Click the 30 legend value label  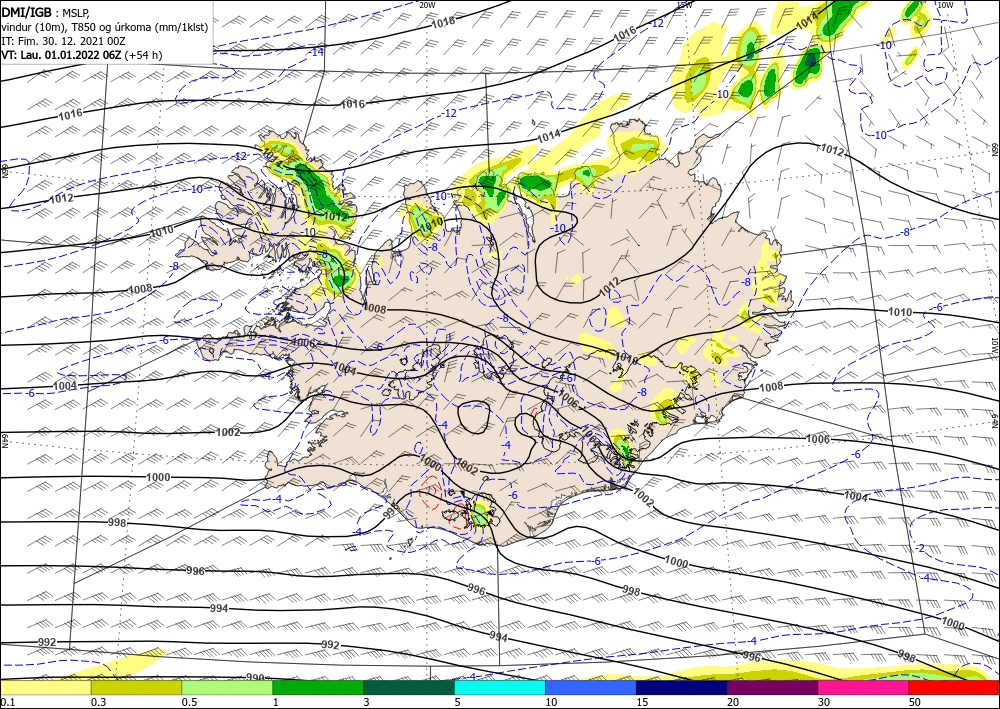point(824,702)
